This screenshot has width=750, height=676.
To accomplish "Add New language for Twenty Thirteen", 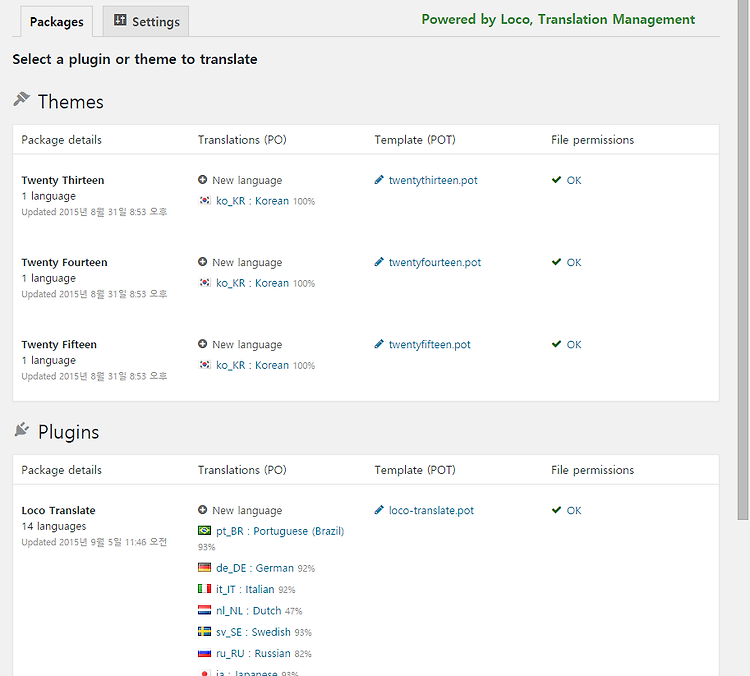I will tap(247, 180).
